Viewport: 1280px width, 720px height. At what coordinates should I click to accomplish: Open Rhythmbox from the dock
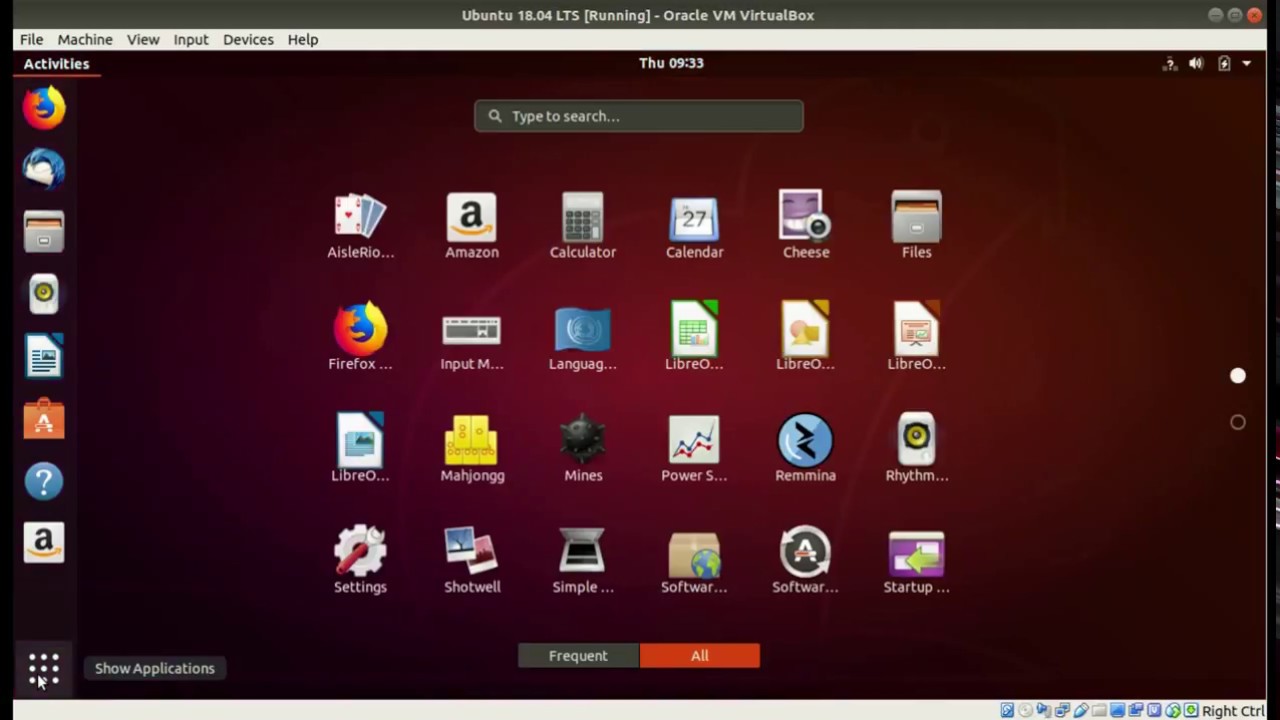click(44, 294)
